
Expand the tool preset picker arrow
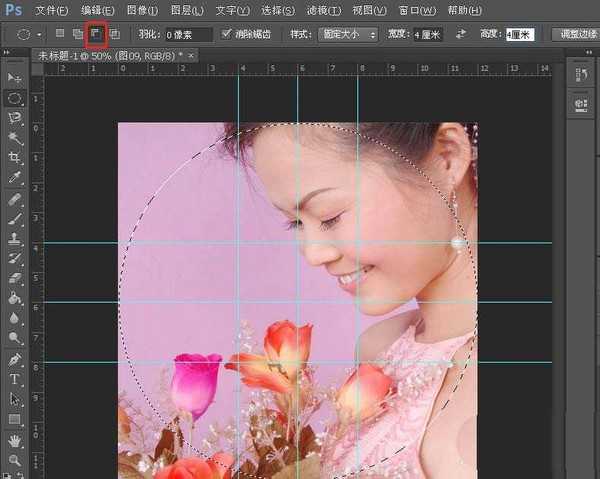point(40,34)
